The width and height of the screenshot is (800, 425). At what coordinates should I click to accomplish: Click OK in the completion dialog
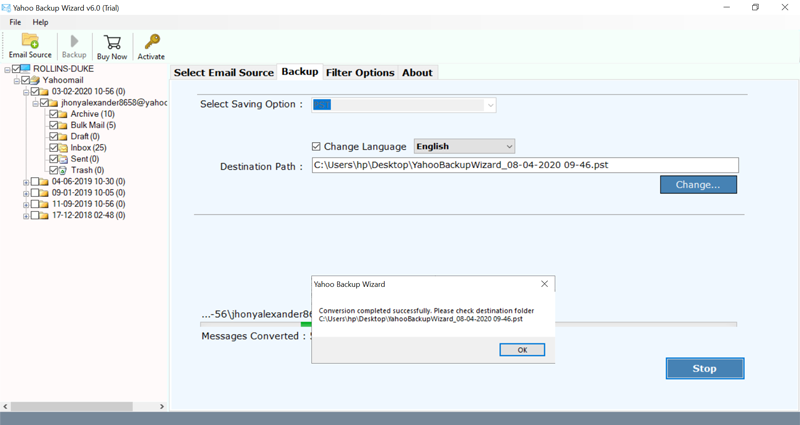(x=522, y=349)
